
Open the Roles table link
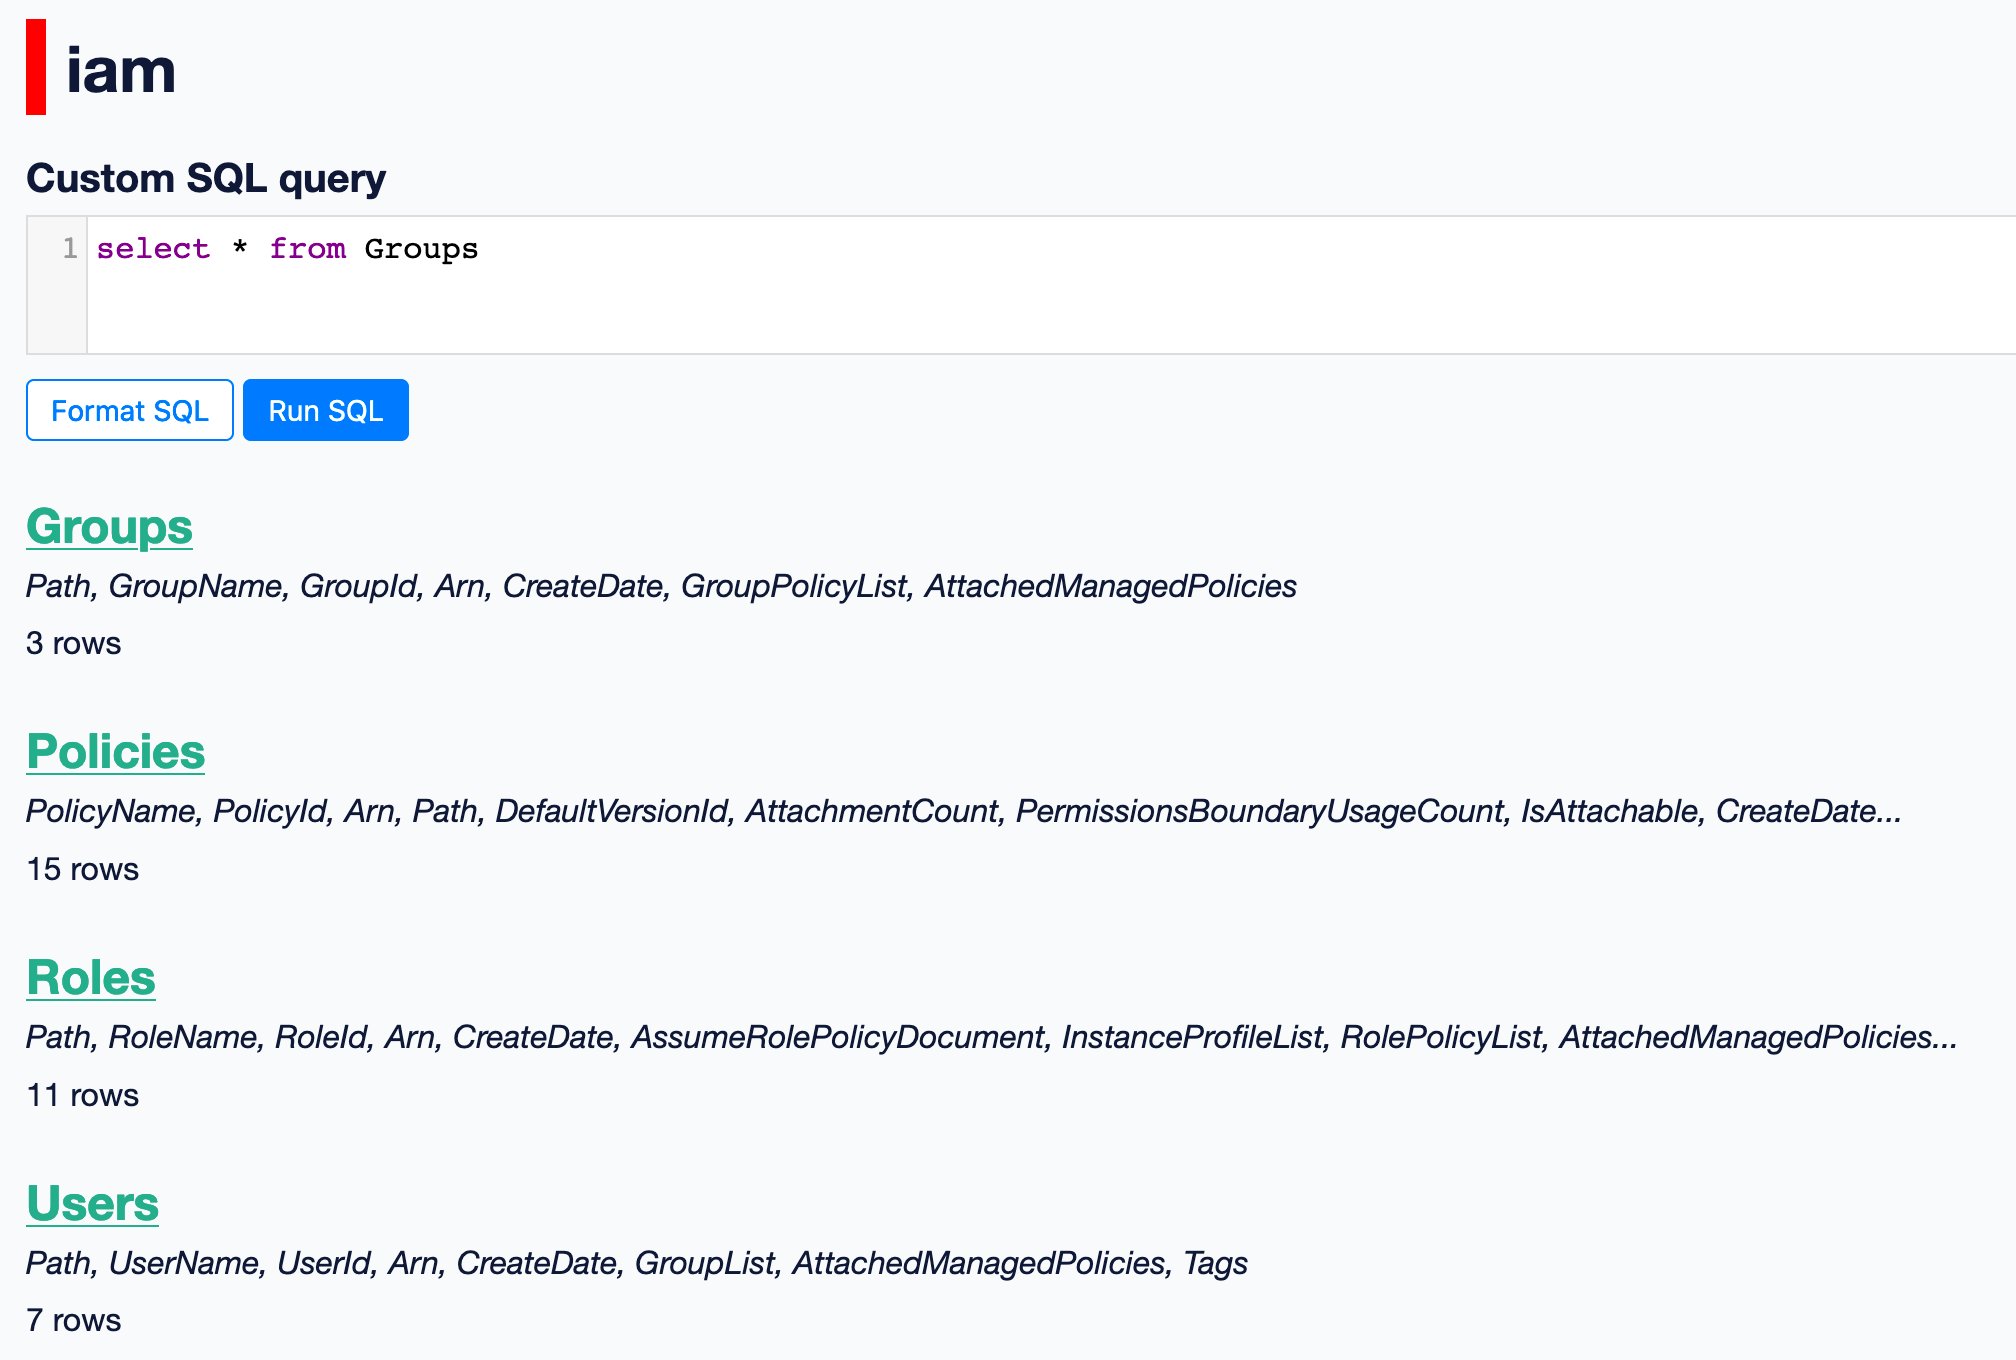click(x=91, y=978)
